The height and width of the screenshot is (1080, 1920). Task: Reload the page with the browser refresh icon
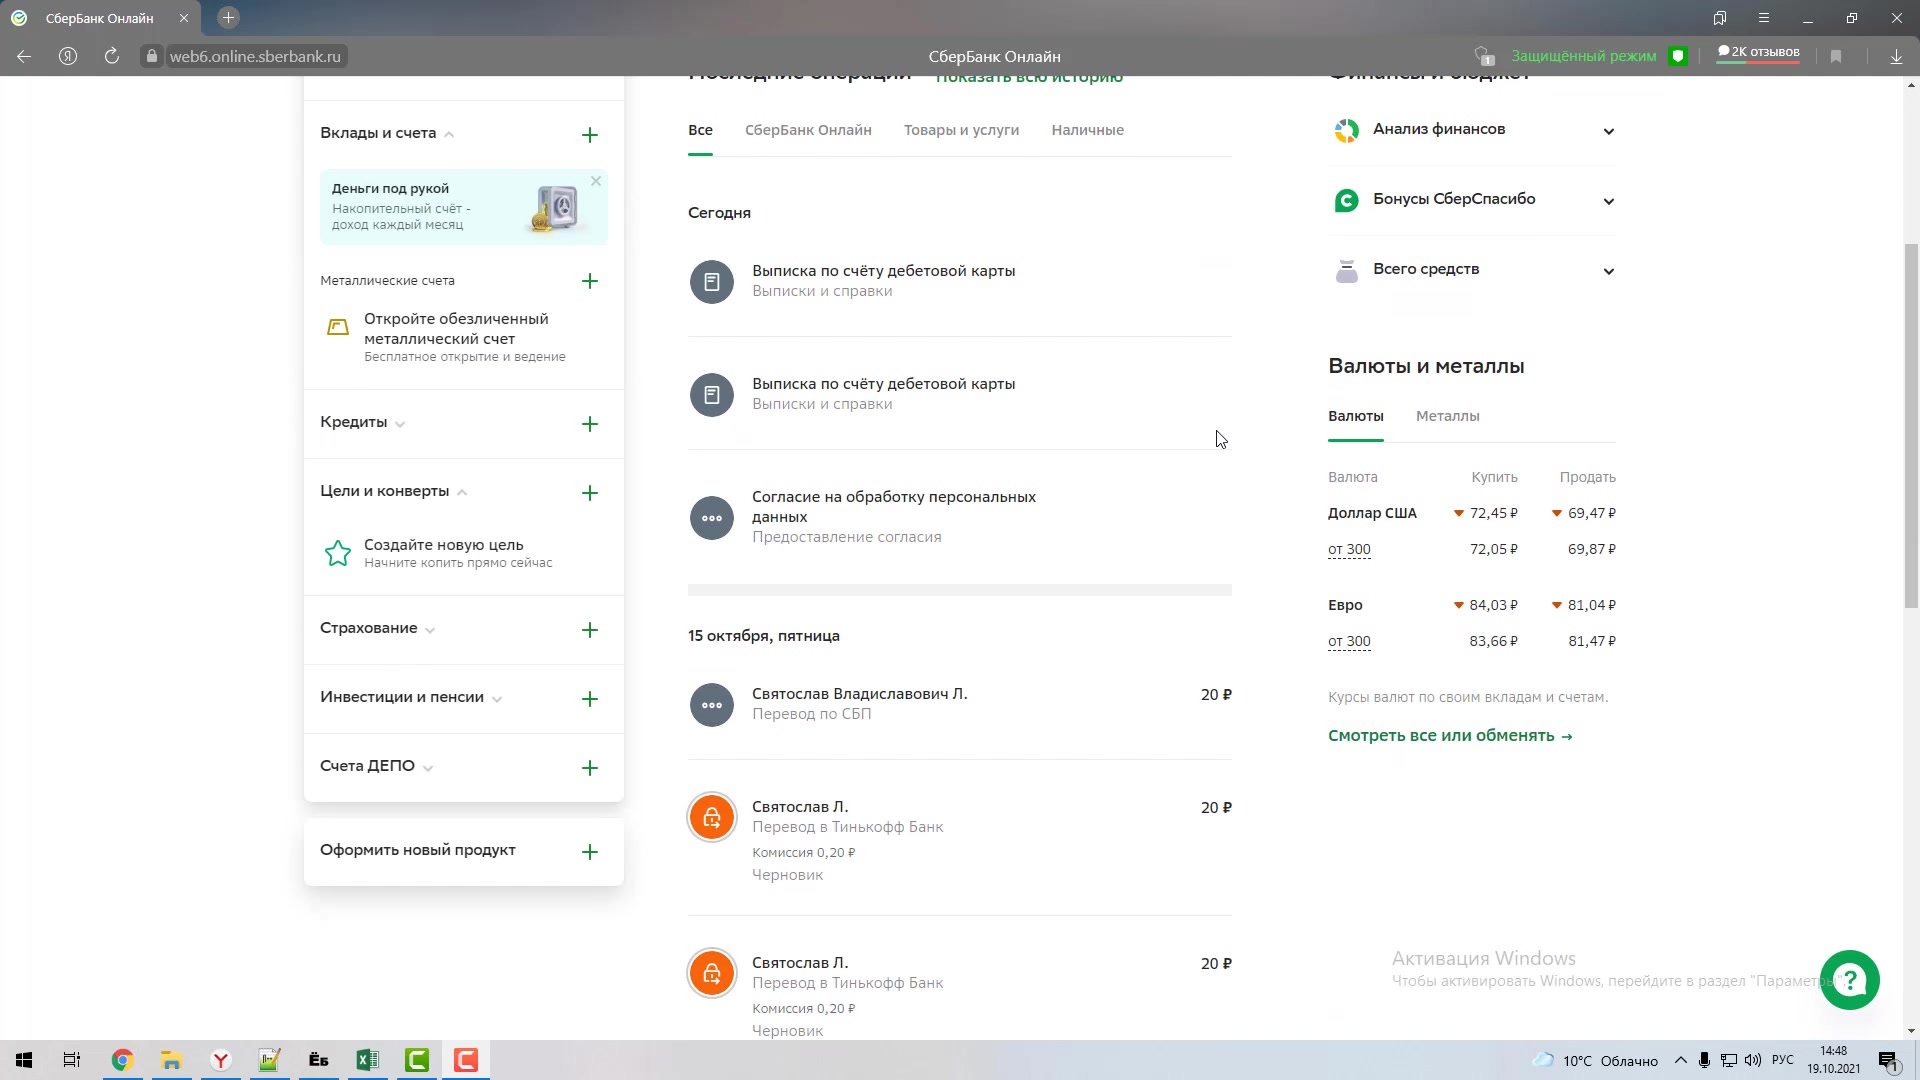112,56
